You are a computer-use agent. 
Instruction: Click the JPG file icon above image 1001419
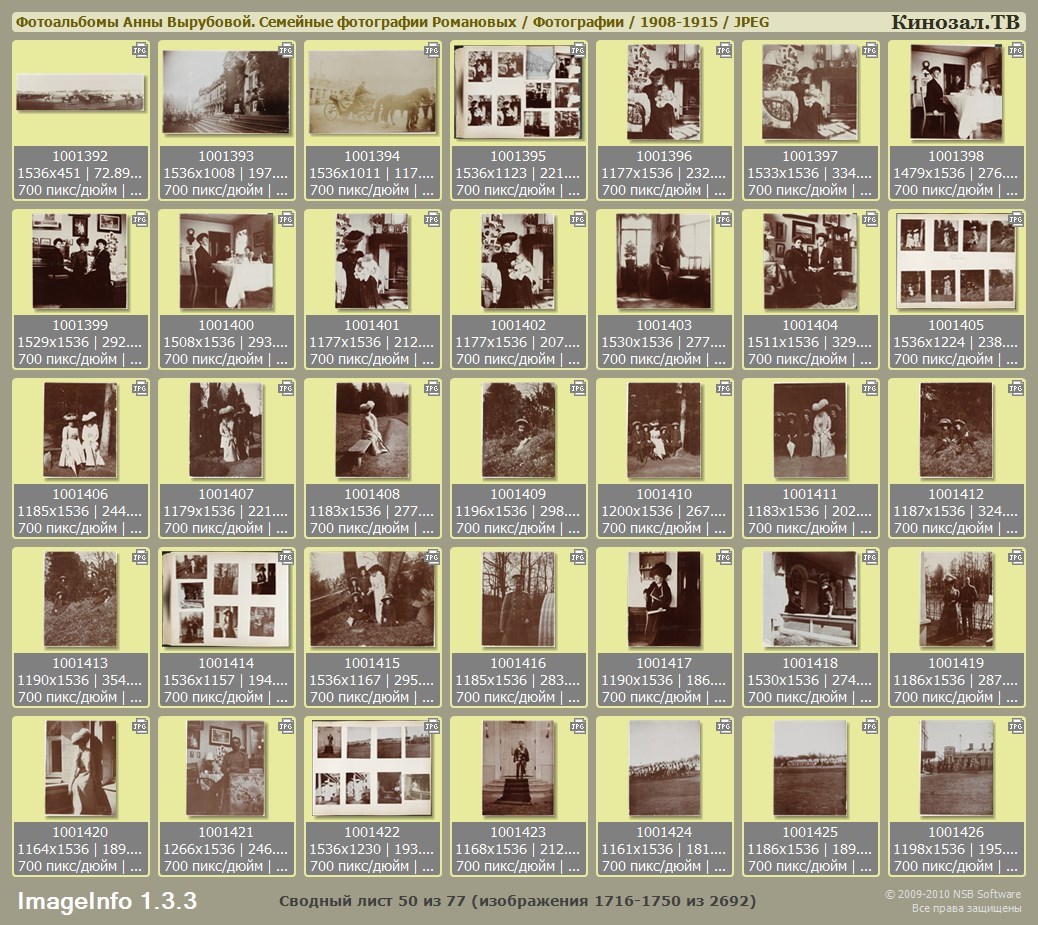(1016, 557)
